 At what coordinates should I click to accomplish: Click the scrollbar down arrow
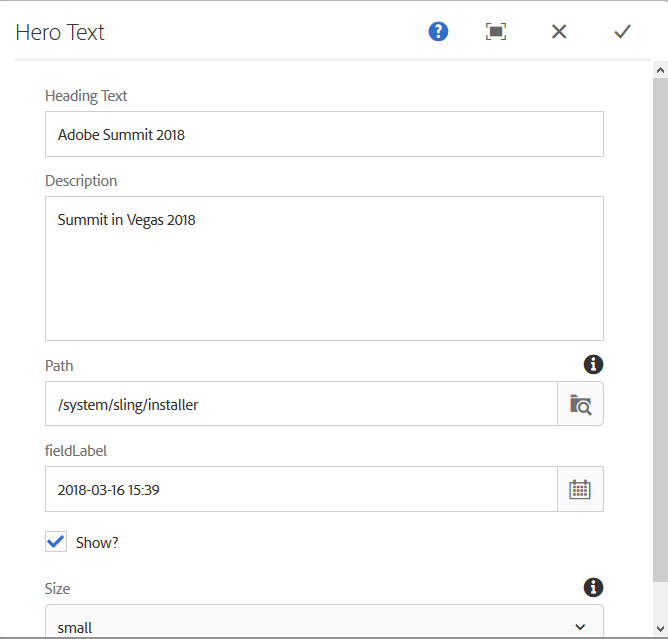tap(660, 628)
